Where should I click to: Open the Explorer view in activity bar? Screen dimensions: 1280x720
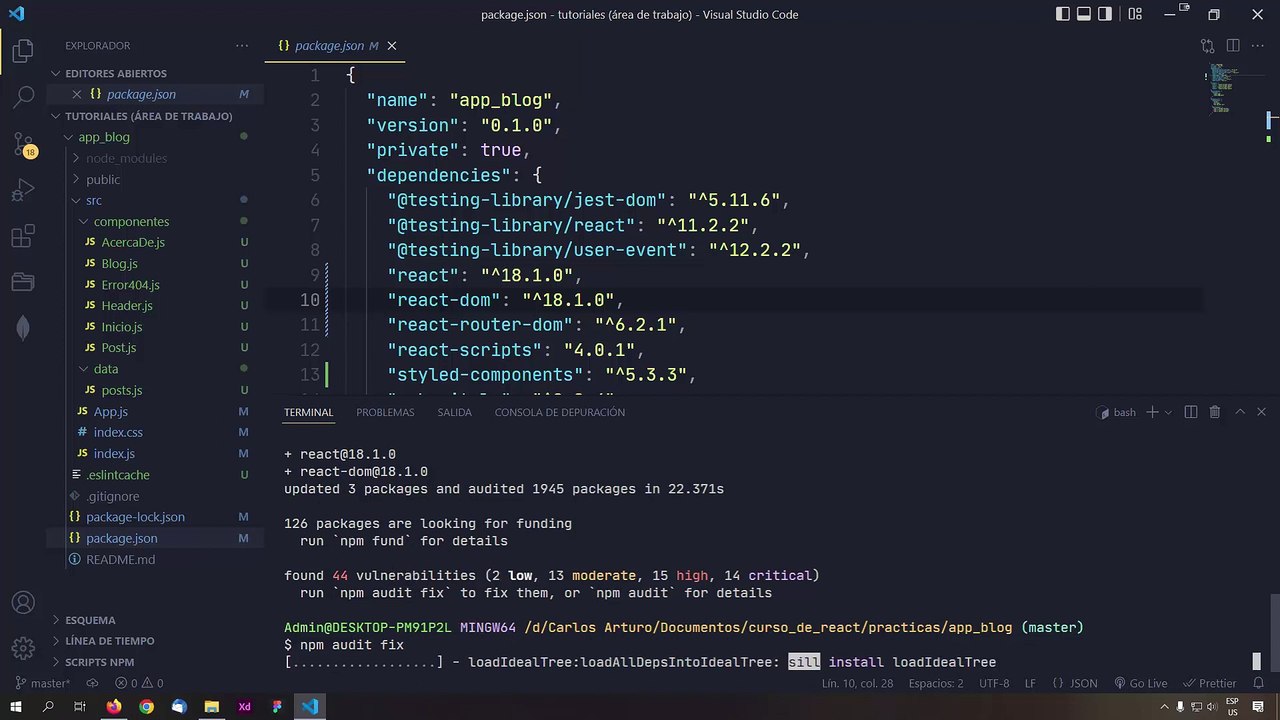(x=23, y=51)
